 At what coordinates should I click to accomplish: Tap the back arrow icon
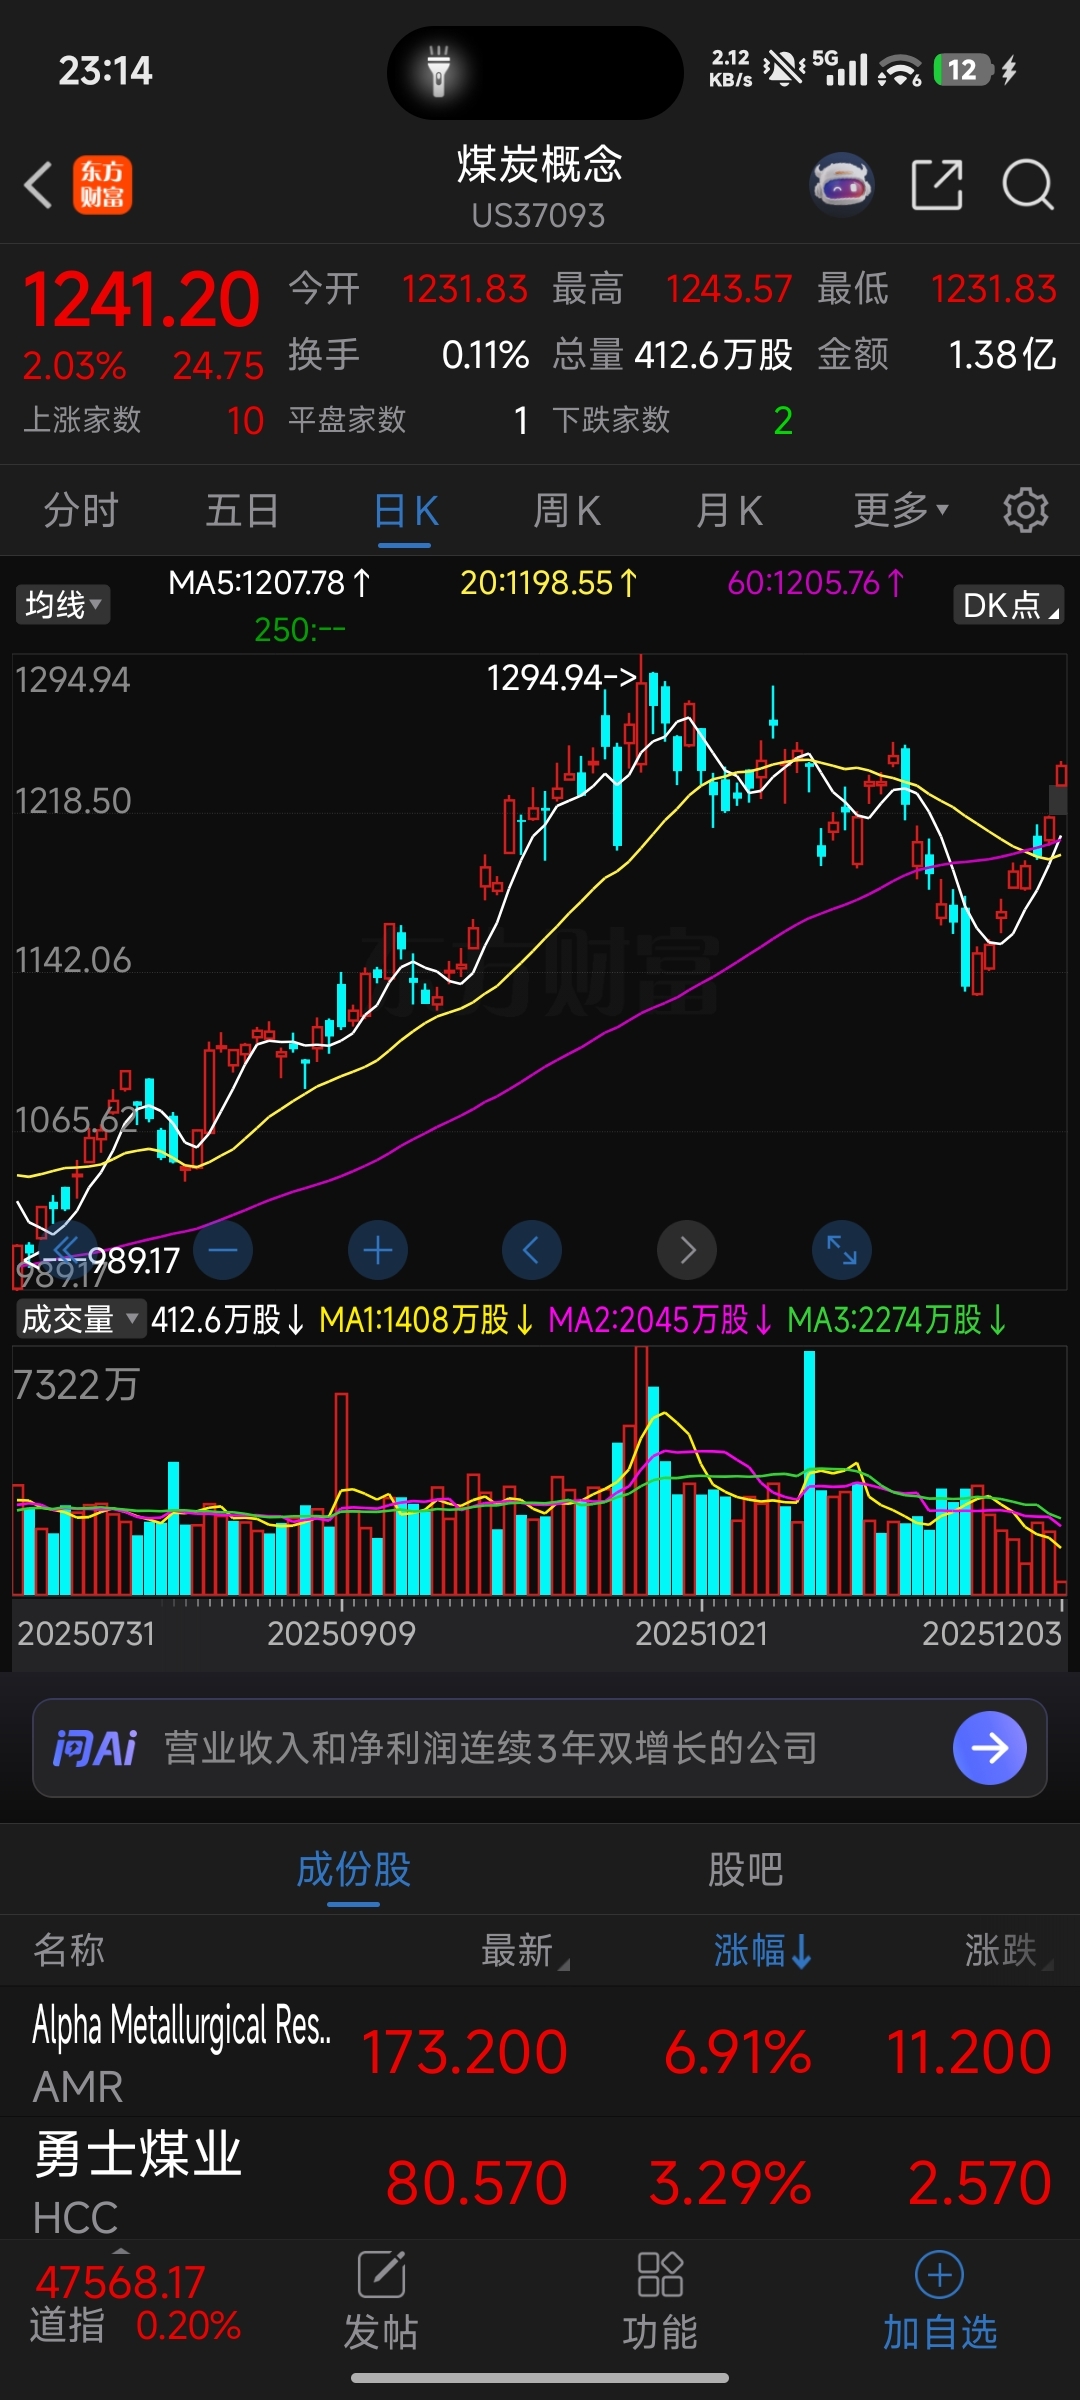point(38,185)
